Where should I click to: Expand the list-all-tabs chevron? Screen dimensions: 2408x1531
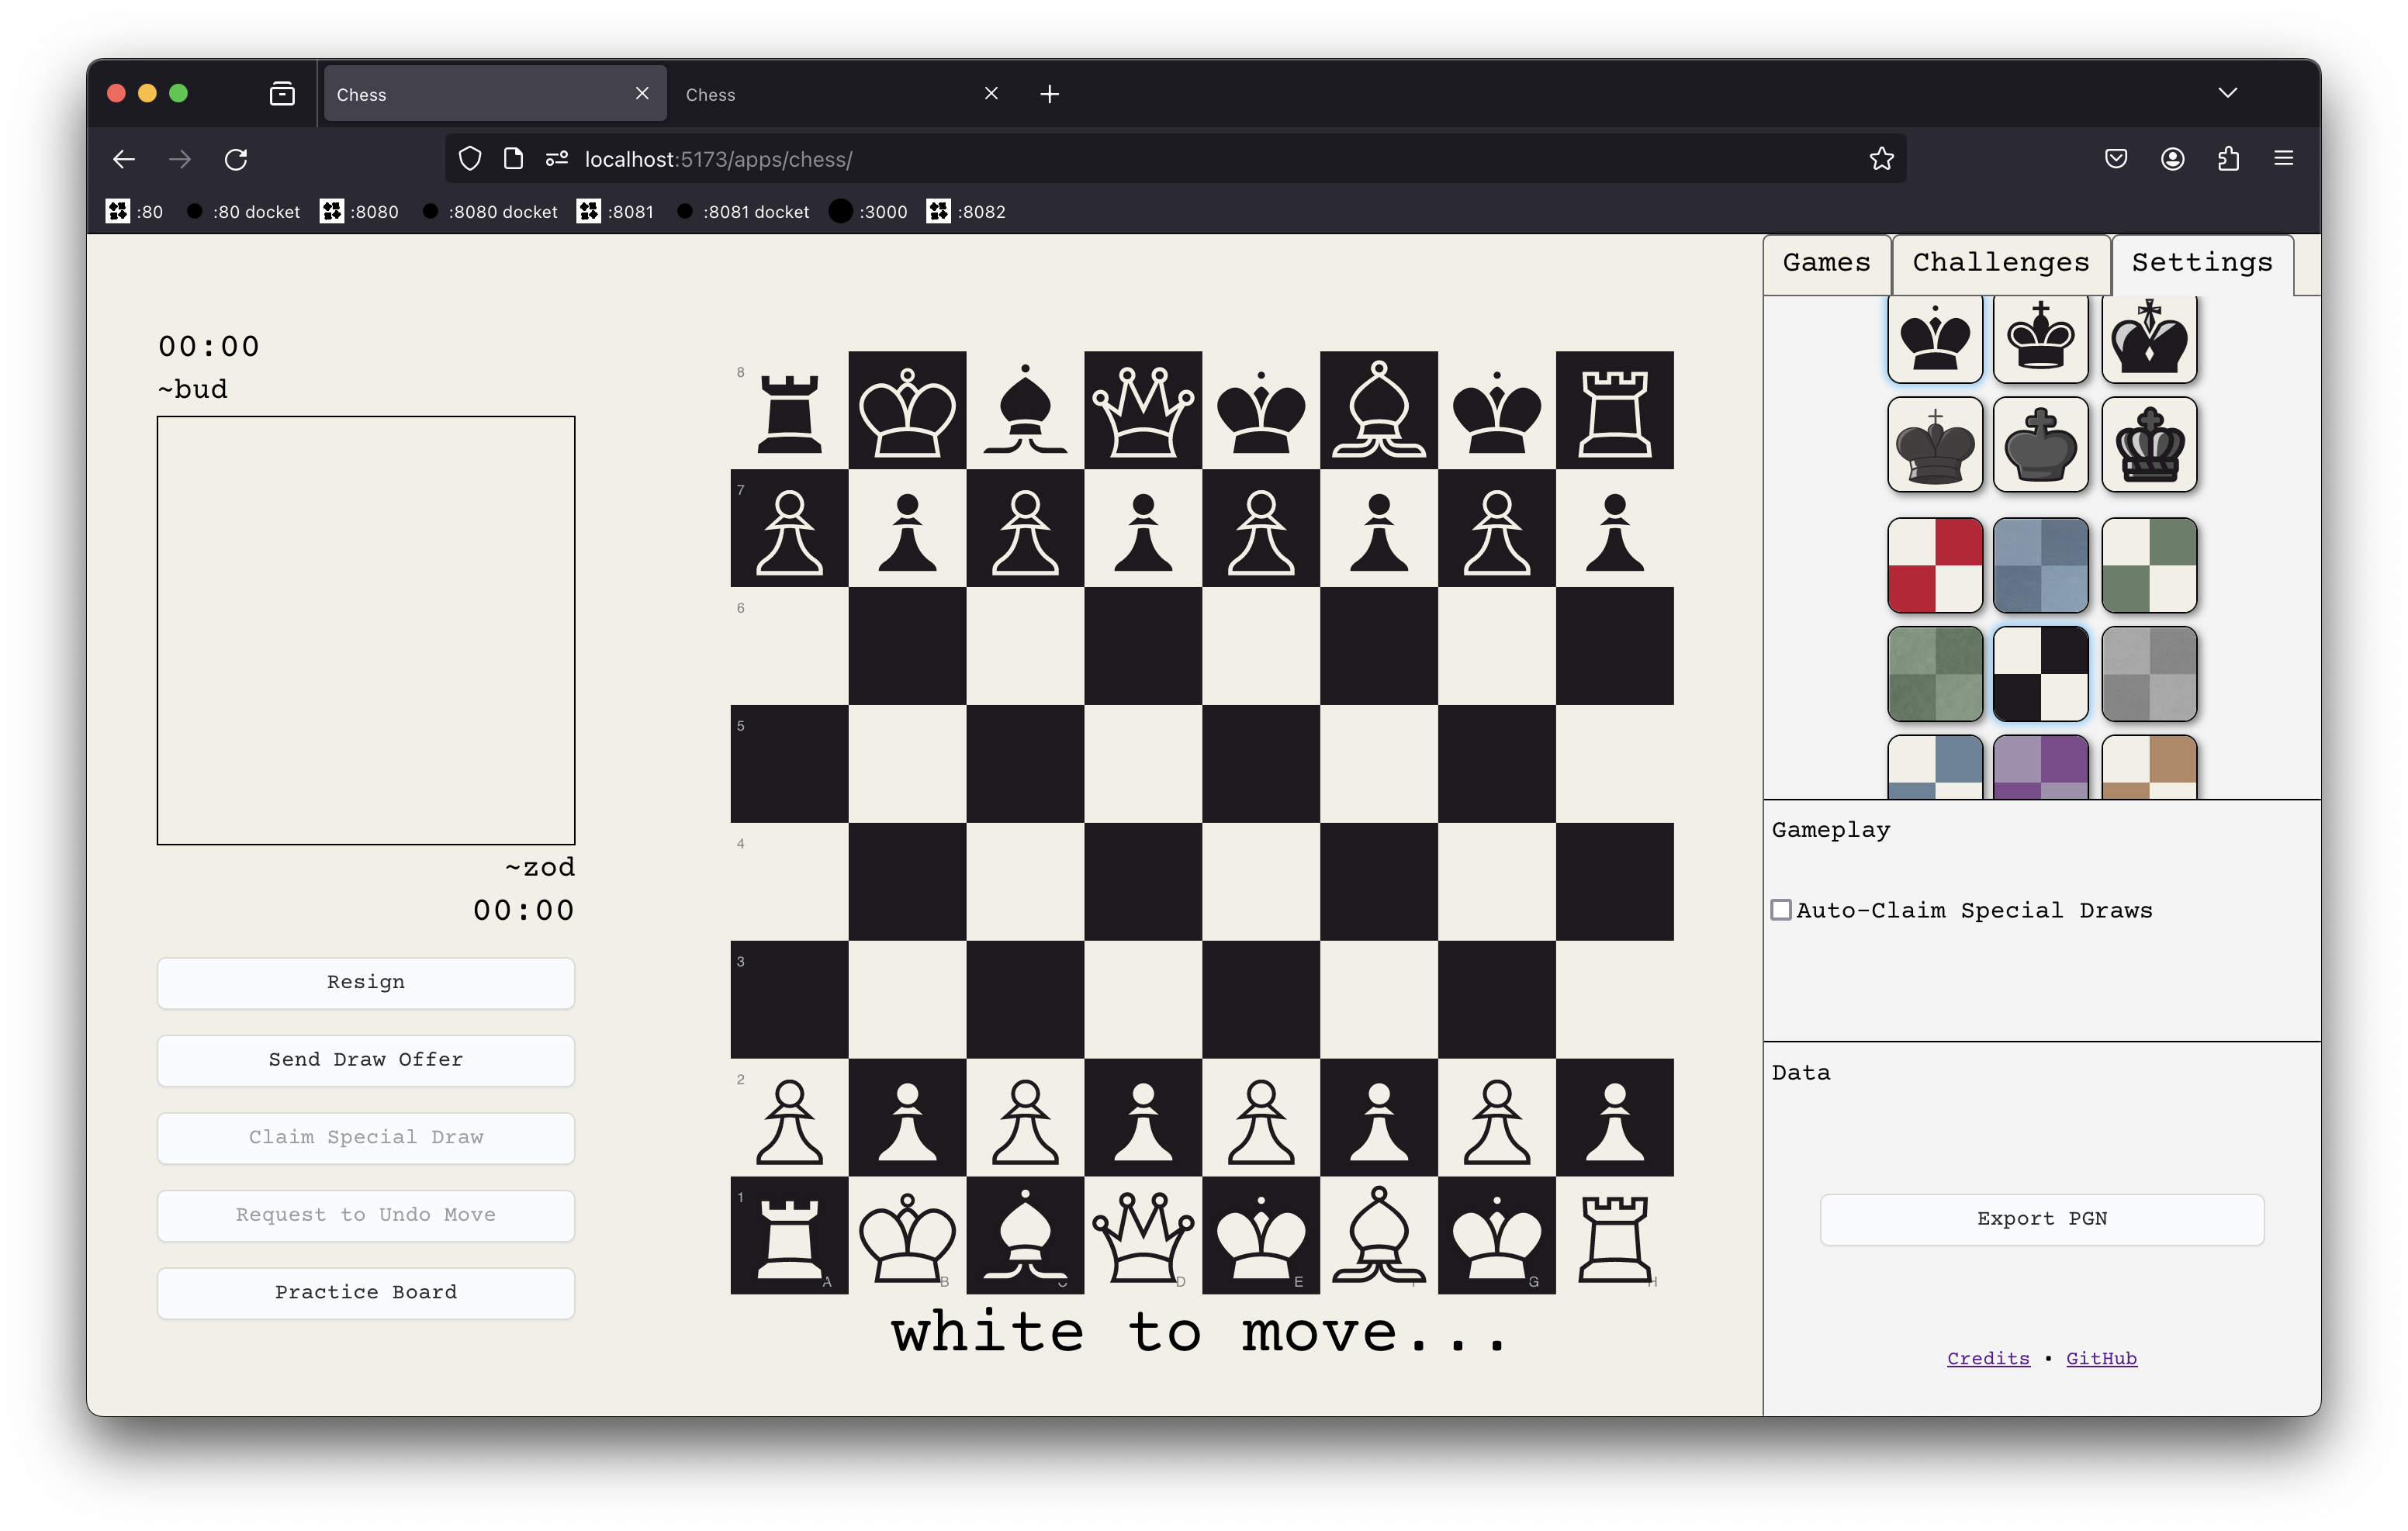2227,93
